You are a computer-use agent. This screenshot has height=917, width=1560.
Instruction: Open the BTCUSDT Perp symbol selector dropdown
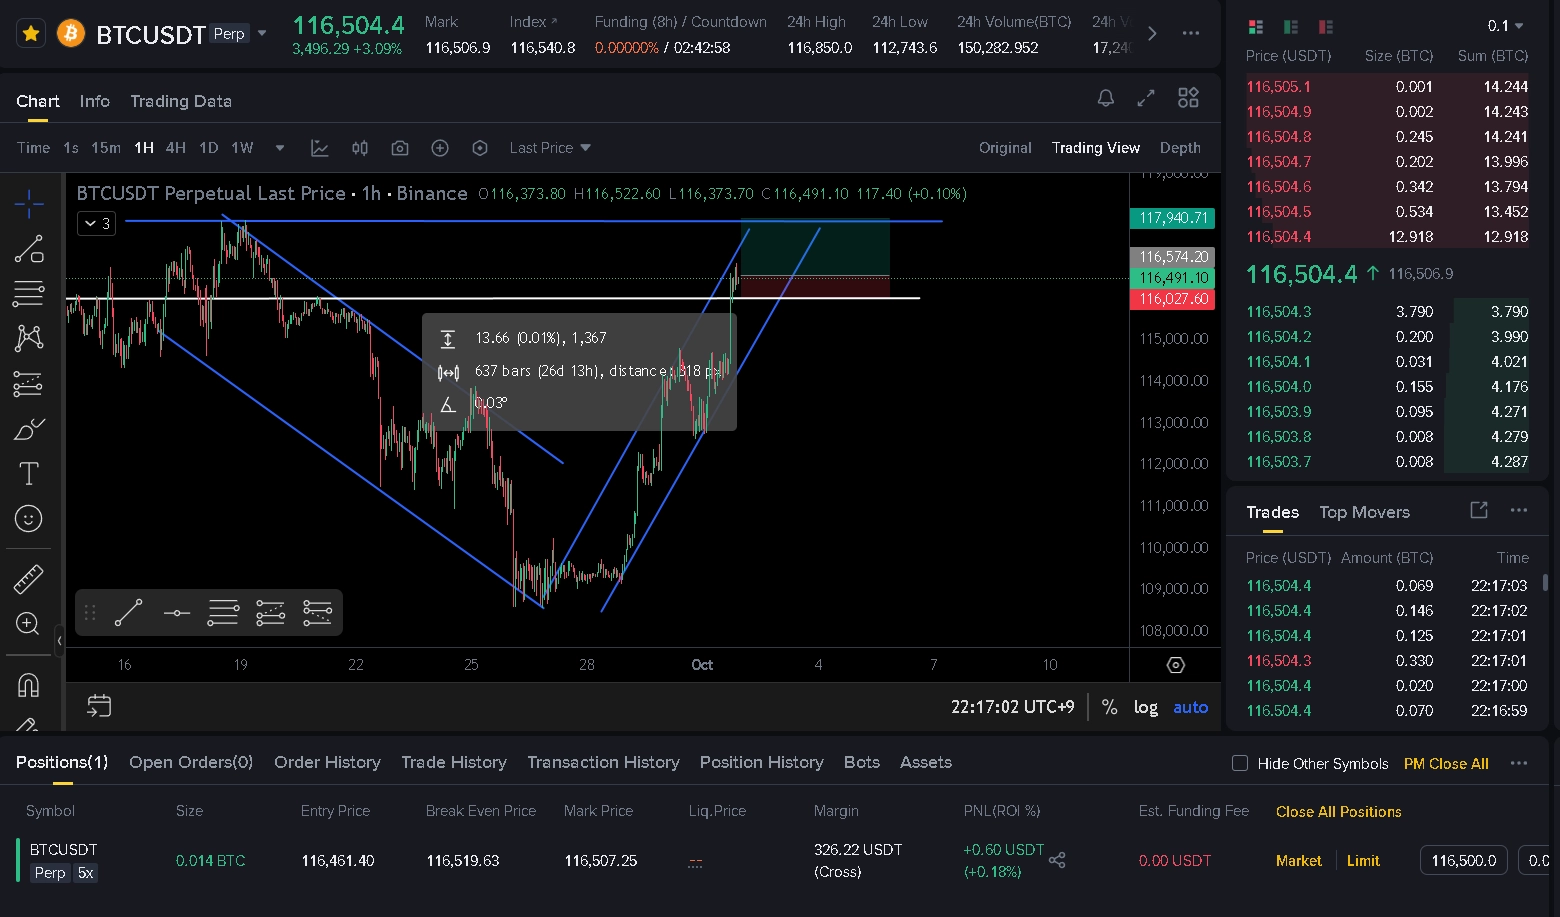point(262,33)
